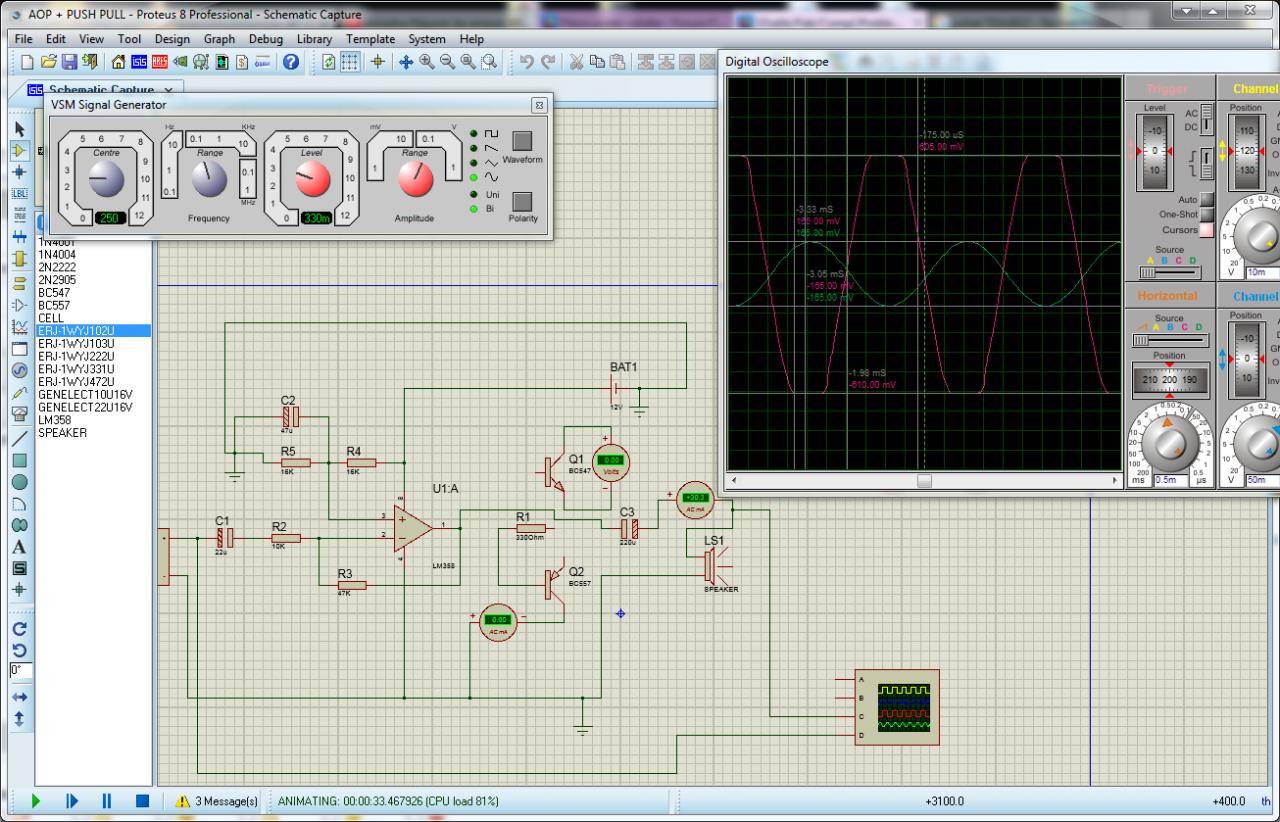This screenshot has width=1280, height=822.
Task: Open the Library menu
Action: coord(315,39)
